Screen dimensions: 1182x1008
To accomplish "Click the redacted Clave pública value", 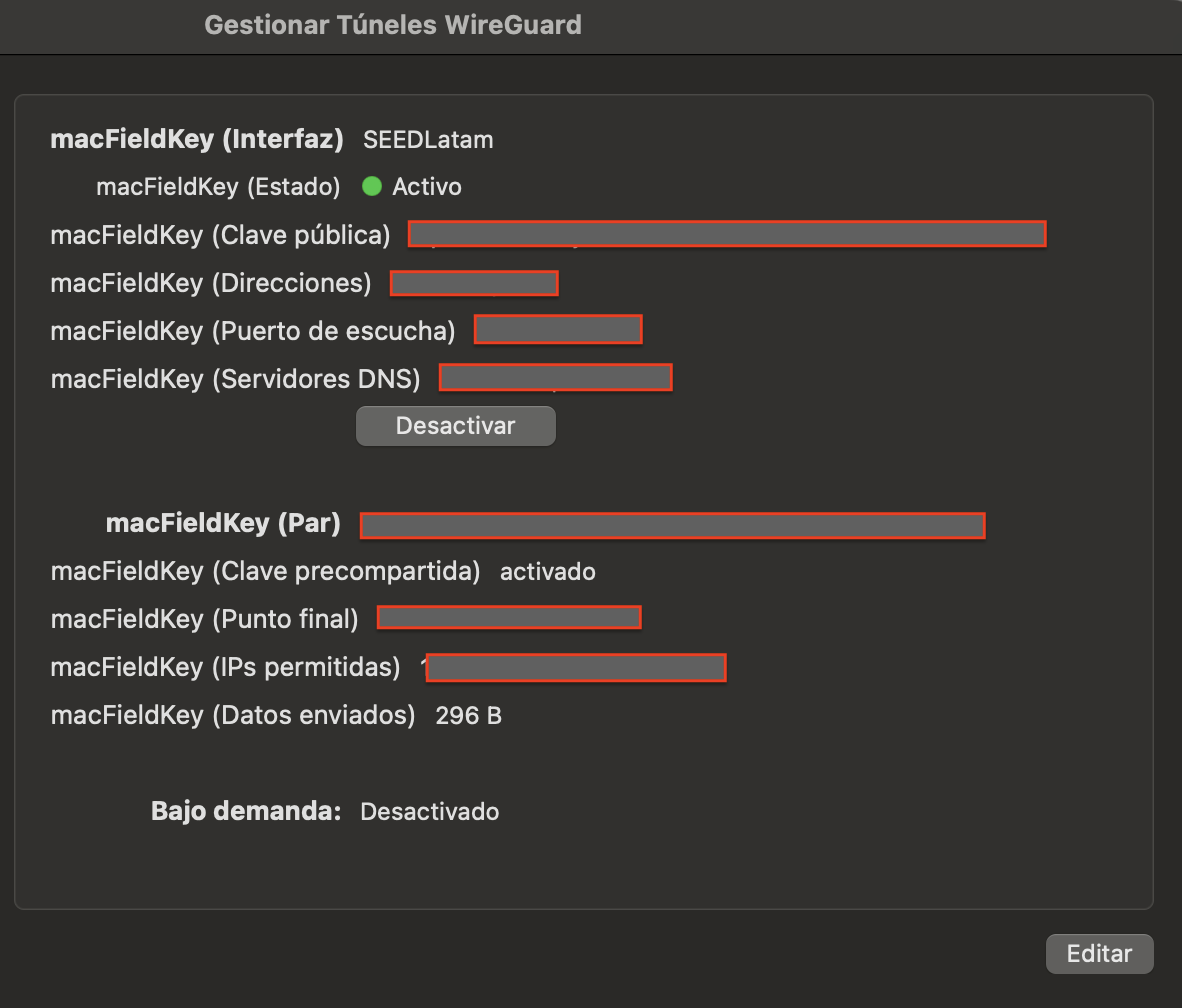I will tap(727, 234).
